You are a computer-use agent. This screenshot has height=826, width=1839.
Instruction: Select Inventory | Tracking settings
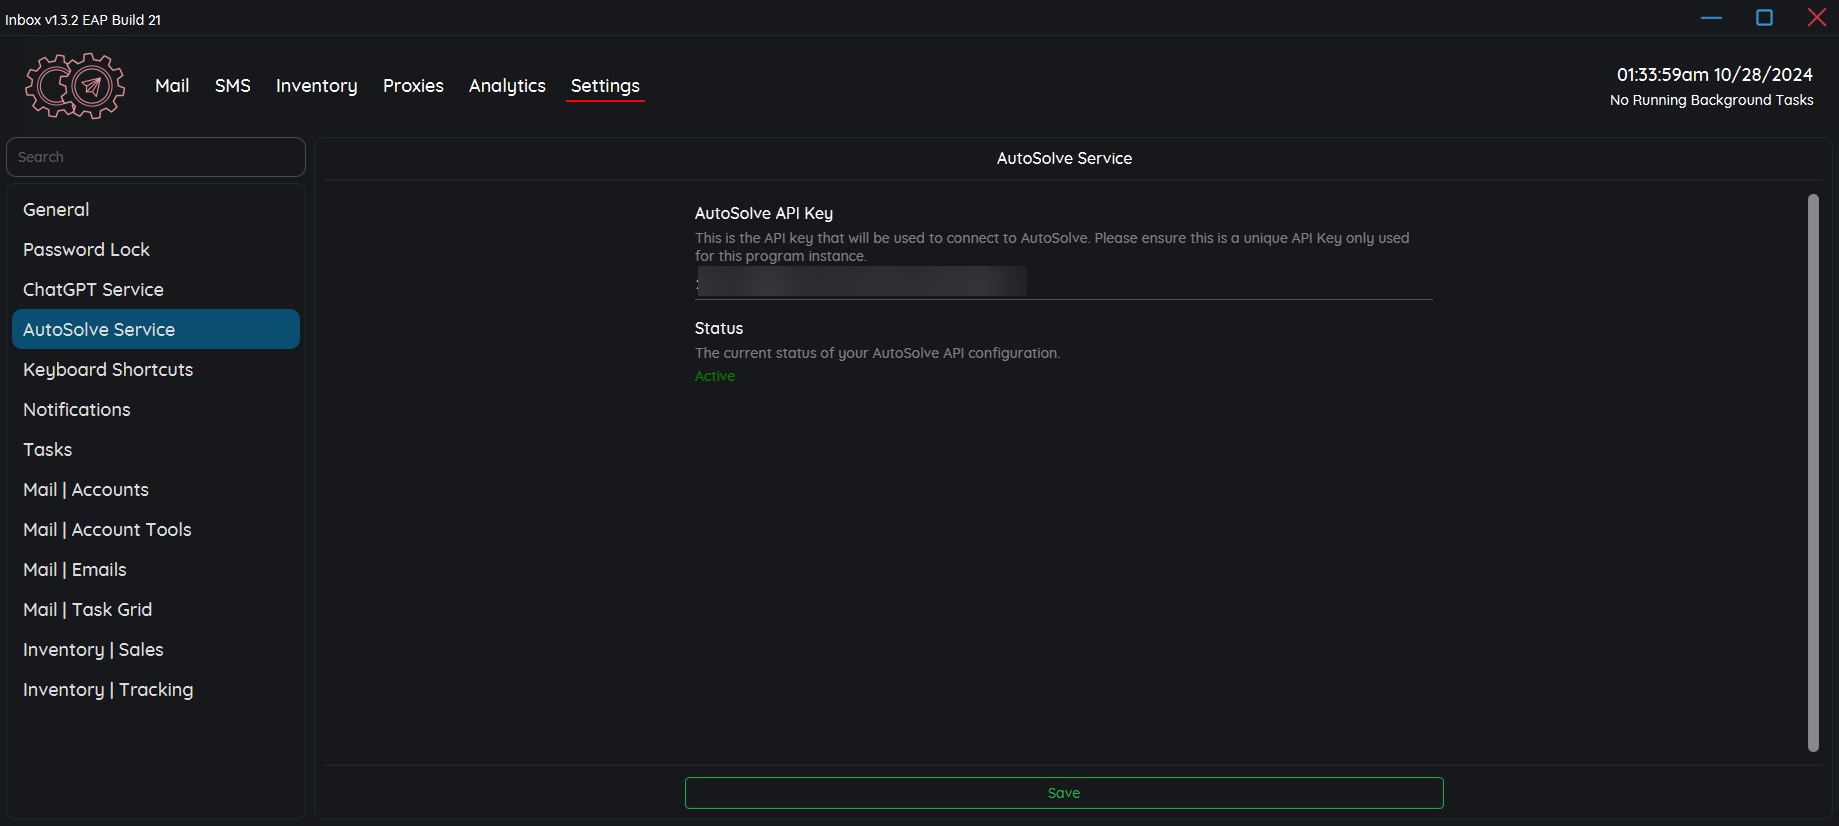[x=108, y=690]
